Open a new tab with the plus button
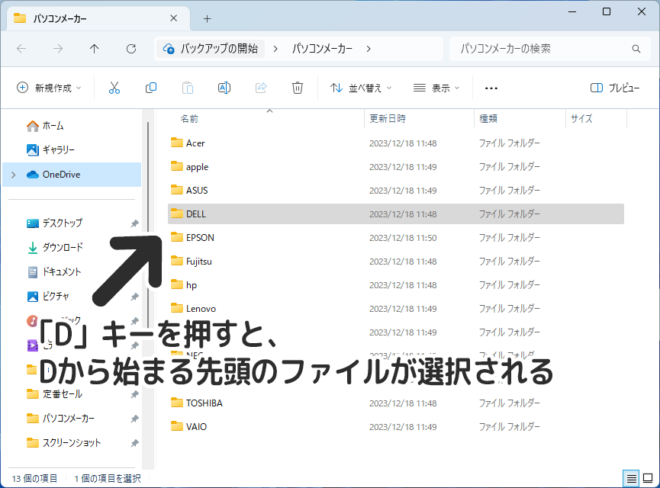 click(207, 19)
